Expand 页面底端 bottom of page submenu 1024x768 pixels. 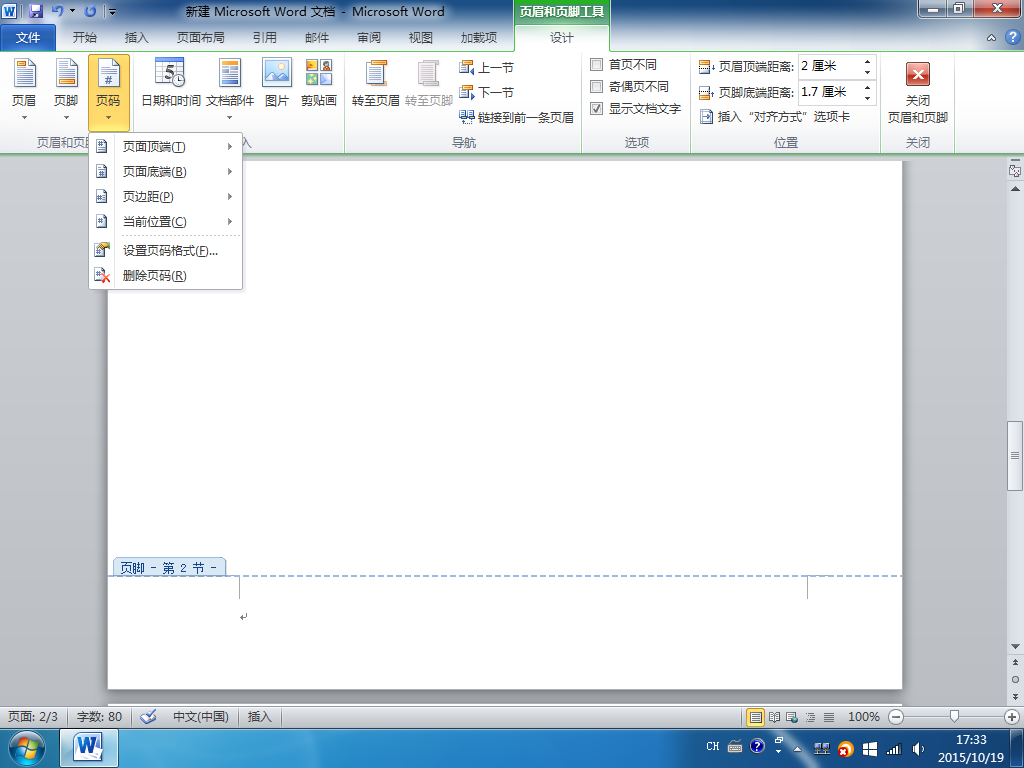[x=165, y=172]
